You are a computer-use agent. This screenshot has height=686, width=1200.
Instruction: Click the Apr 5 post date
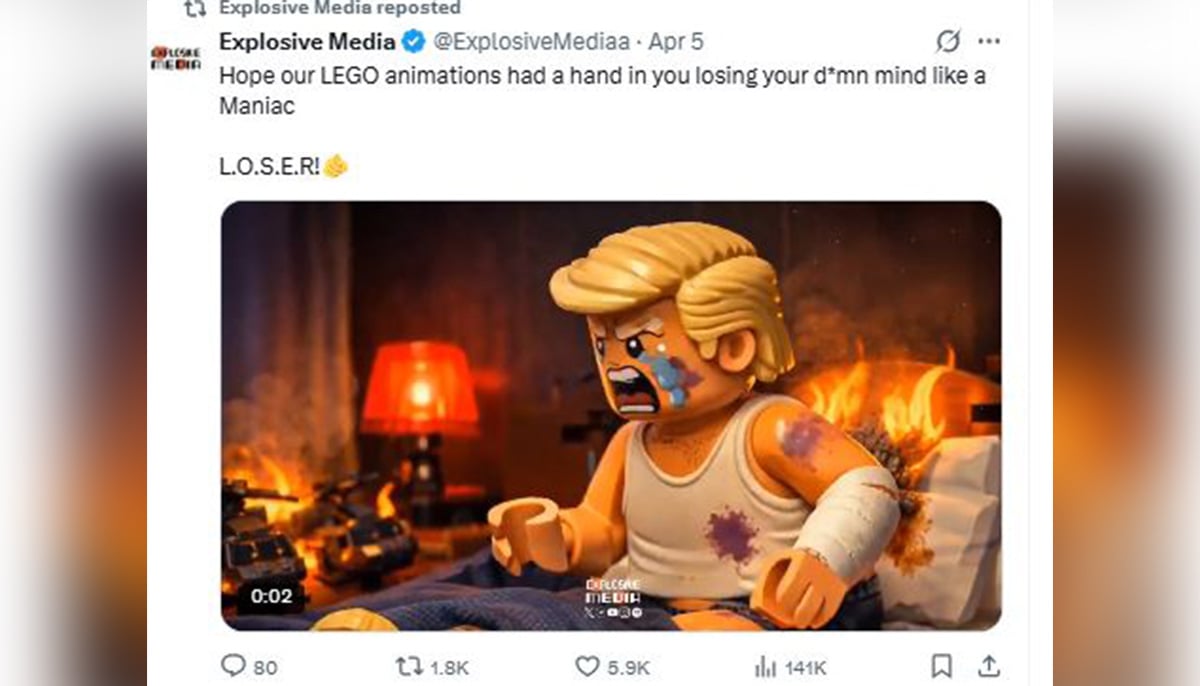(x=676, y=42)
